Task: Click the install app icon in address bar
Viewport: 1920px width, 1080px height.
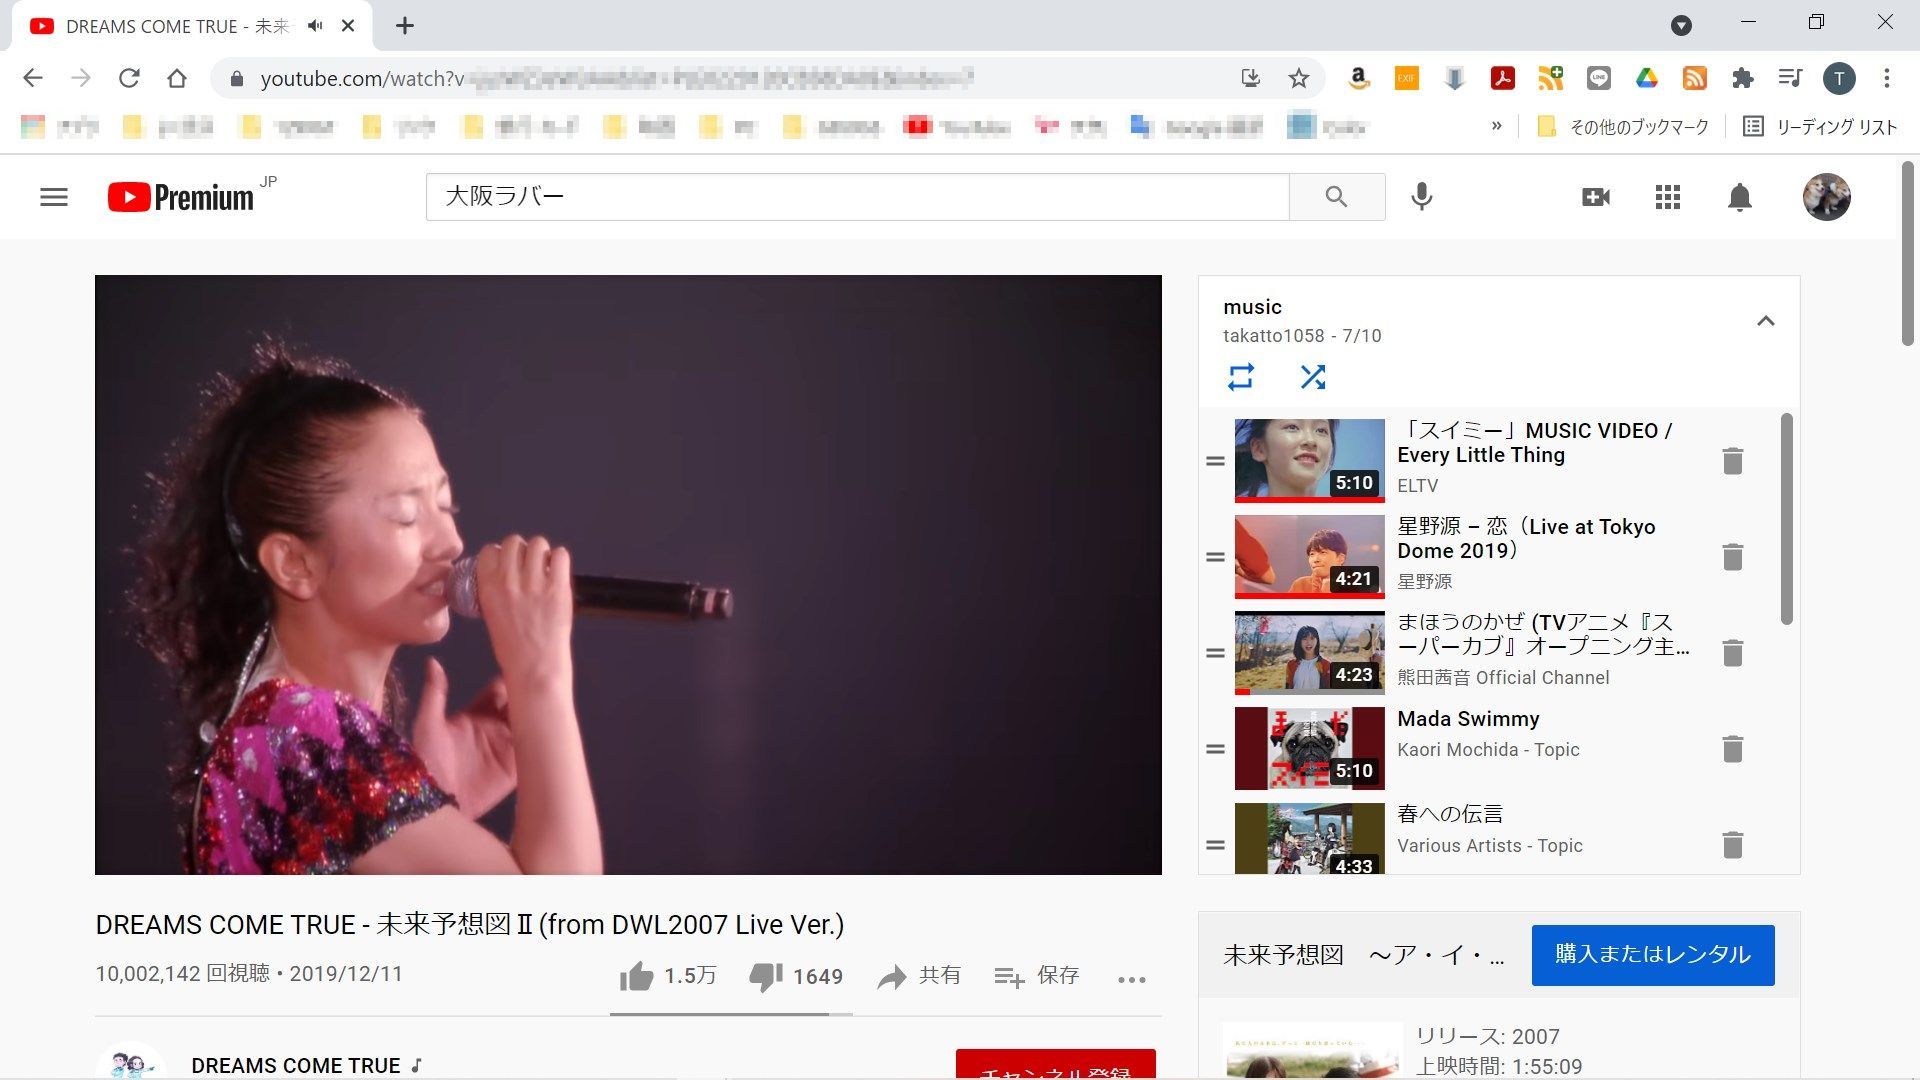Action: [1250, 78]
